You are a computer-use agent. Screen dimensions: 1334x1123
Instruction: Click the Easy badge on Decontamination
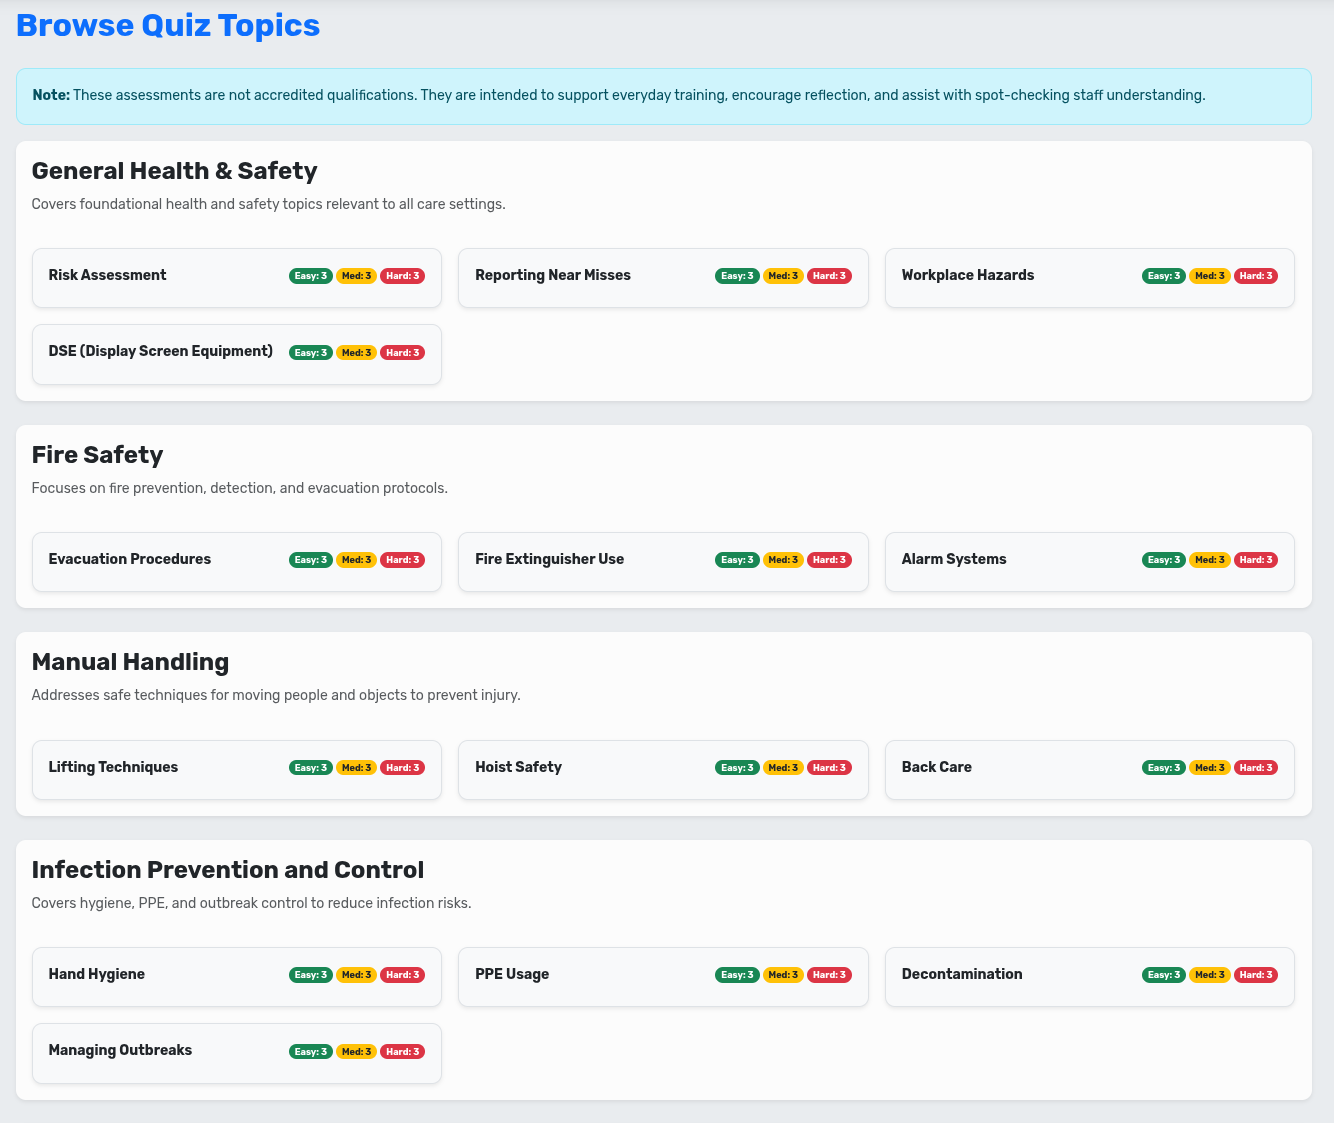1164,975
